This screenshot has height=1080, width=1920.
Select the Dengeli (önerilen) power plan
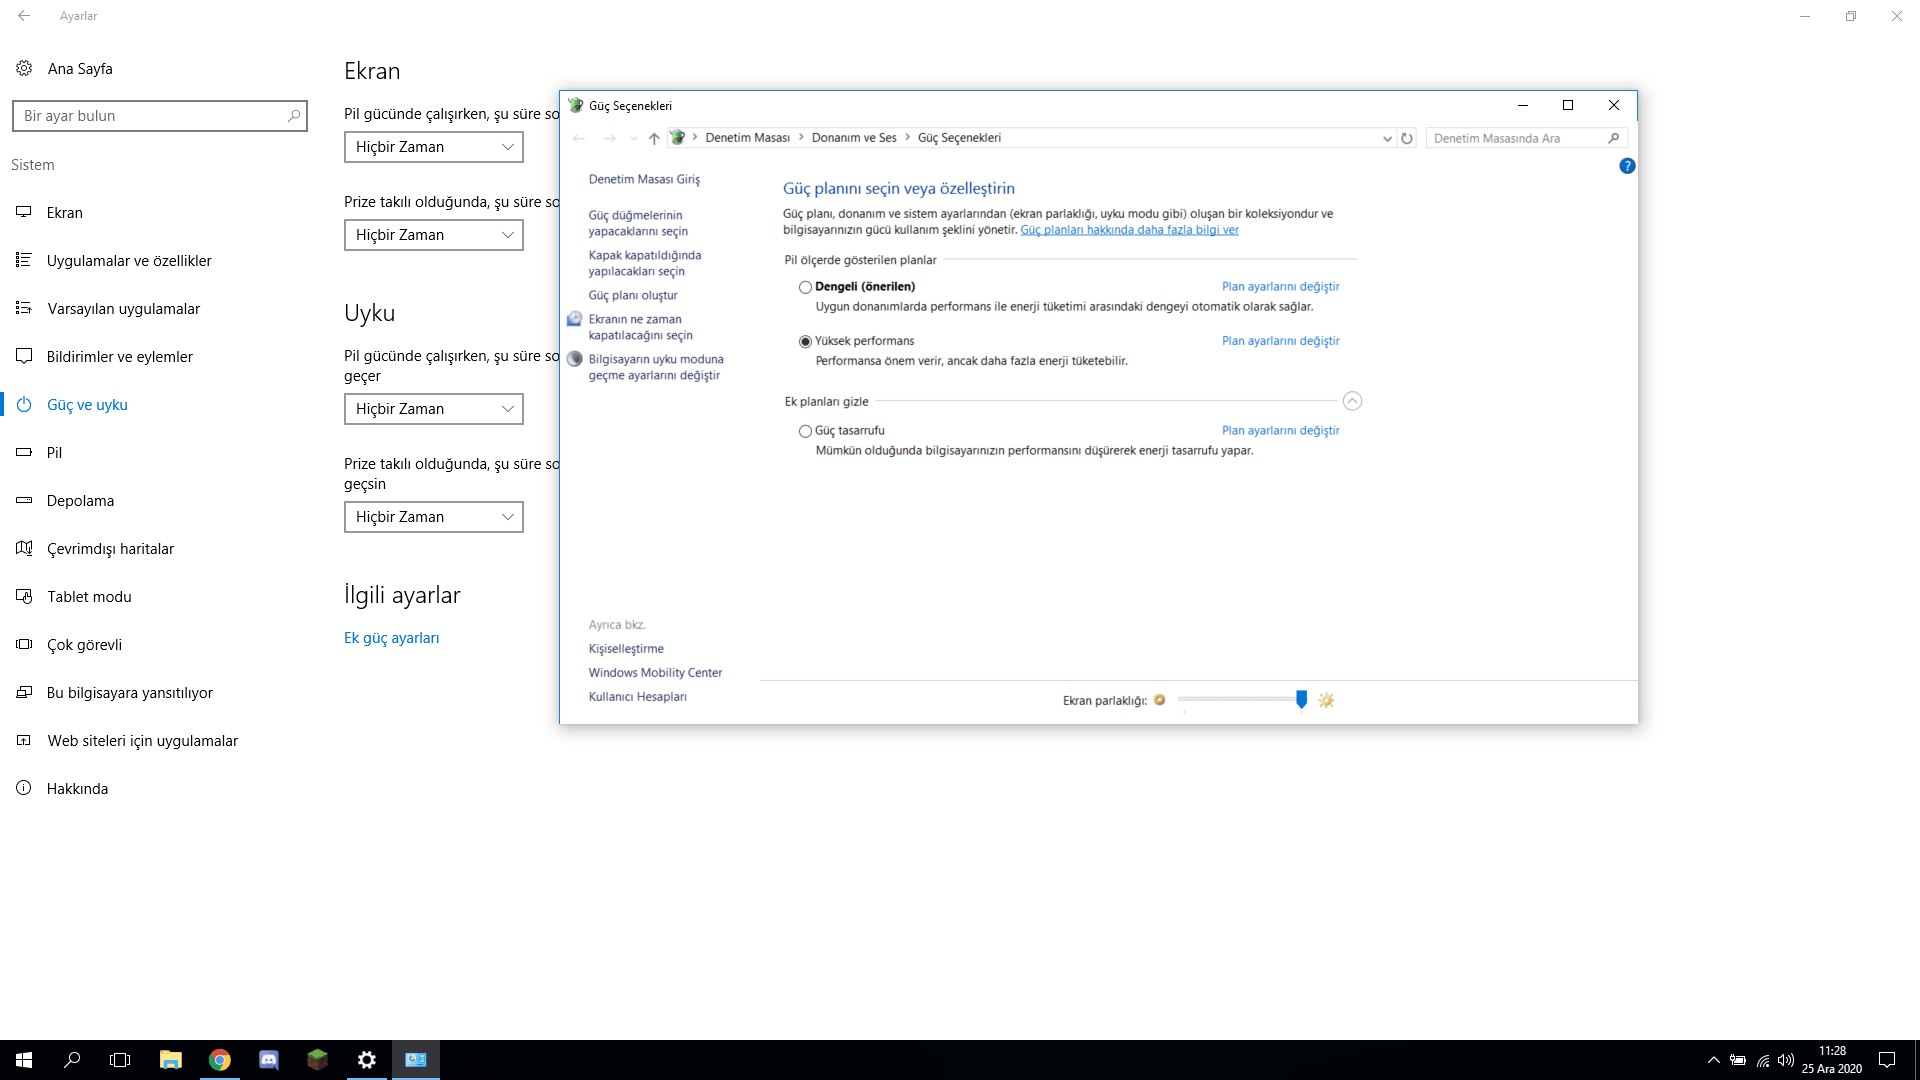805,287
